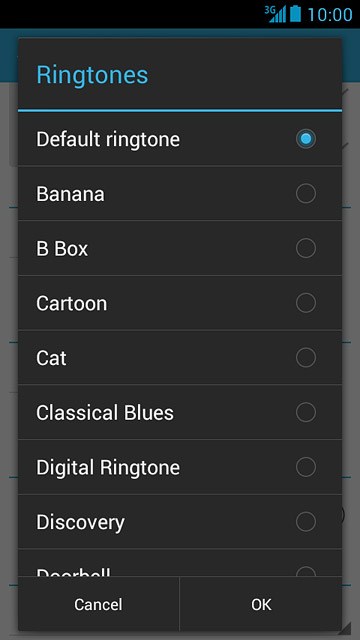The width and height of the screenshot is (360, 640).
Task: Tap the Digital Ringtone list text
Action: 108,468
